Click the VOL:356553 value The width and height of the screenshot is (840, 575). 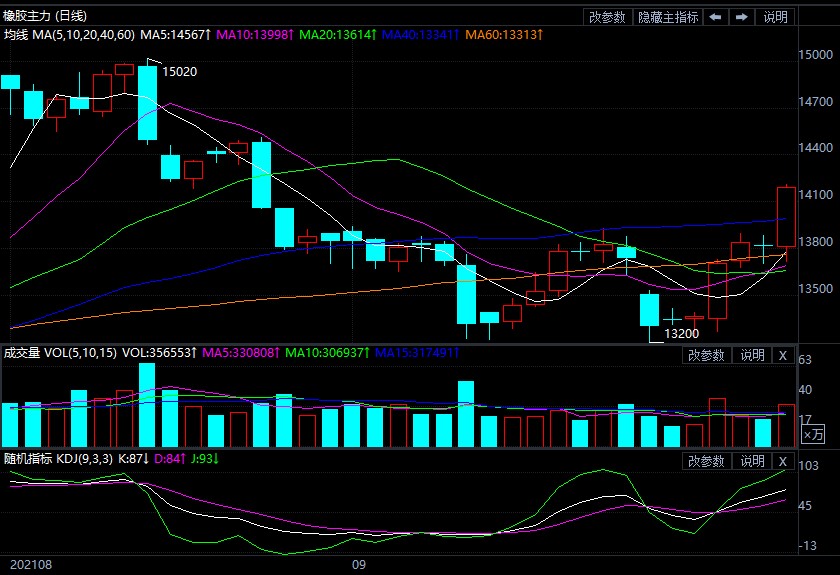[x=160, y=353]
